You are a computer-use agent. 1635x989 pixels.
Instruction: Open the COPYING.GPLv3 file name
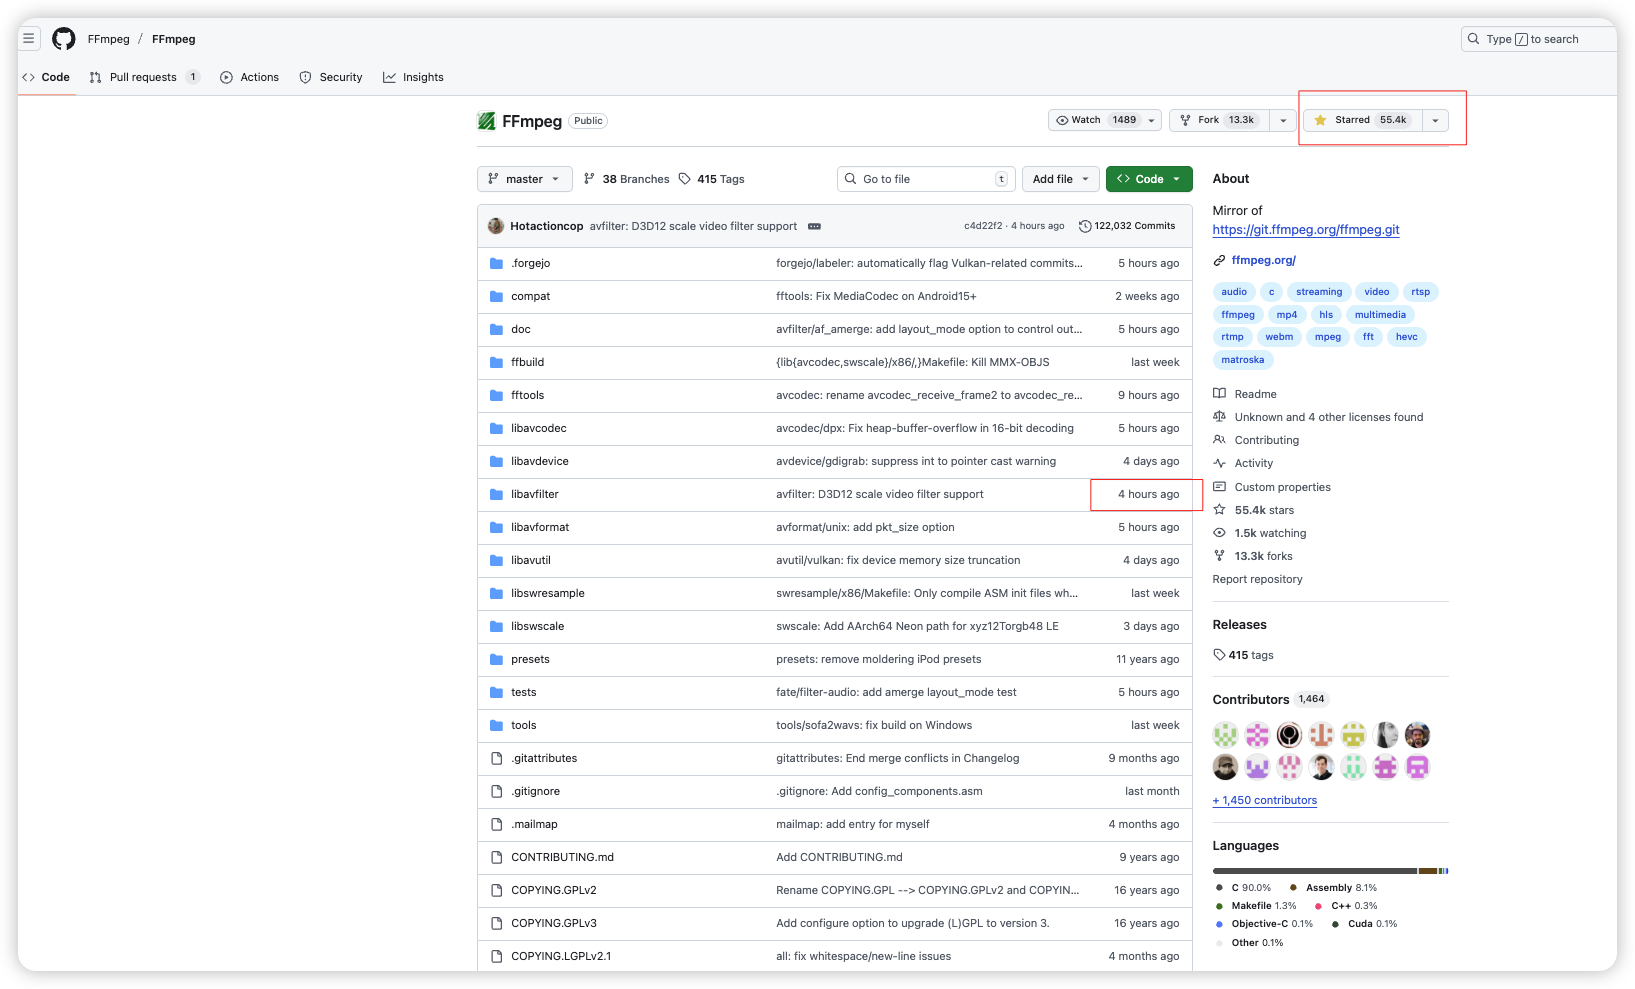554,923
